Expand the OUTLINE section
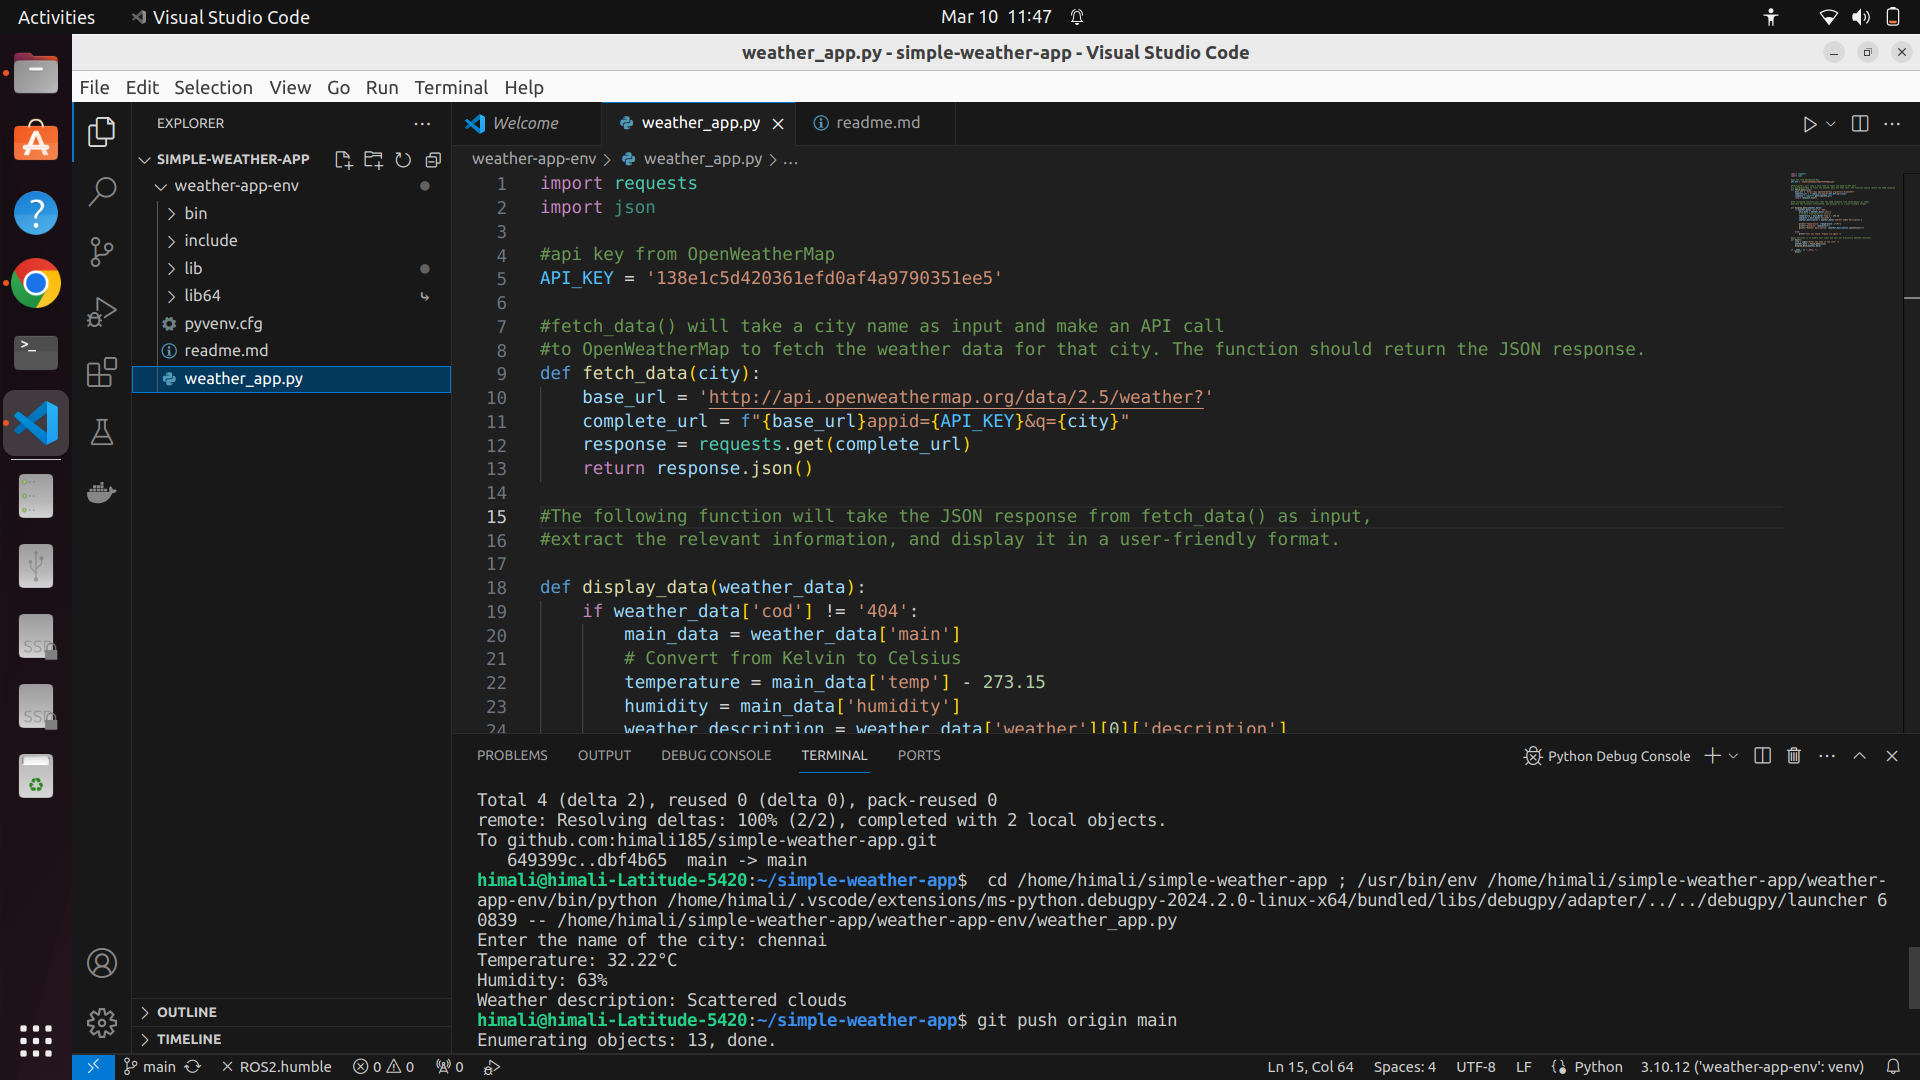 [187, 1012]
